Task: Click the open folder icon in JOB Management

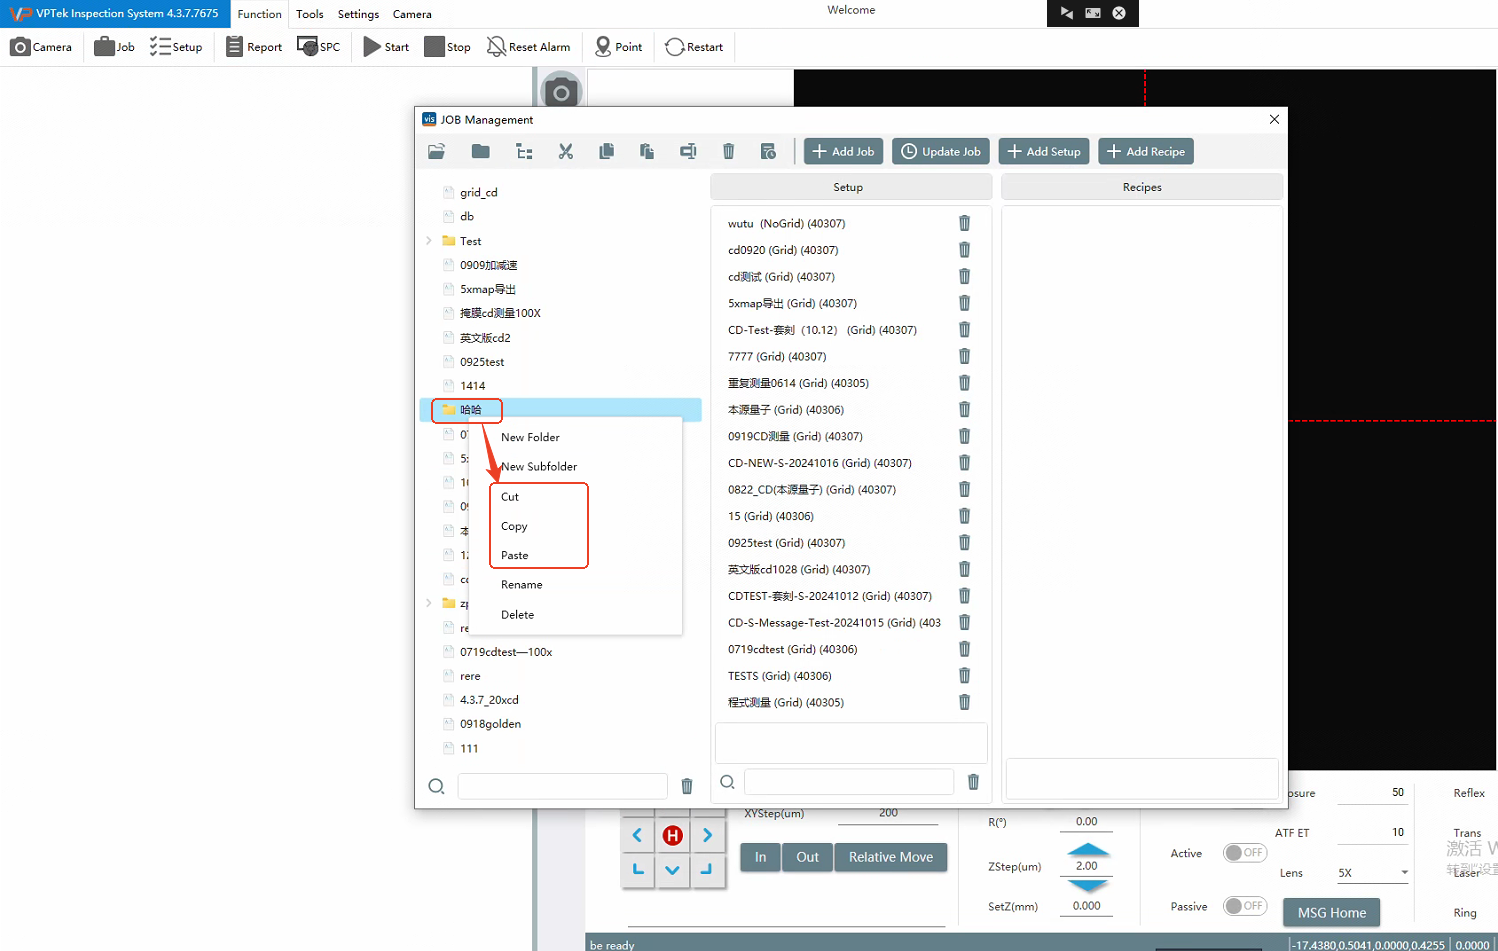Action: (x=436, y=151)
